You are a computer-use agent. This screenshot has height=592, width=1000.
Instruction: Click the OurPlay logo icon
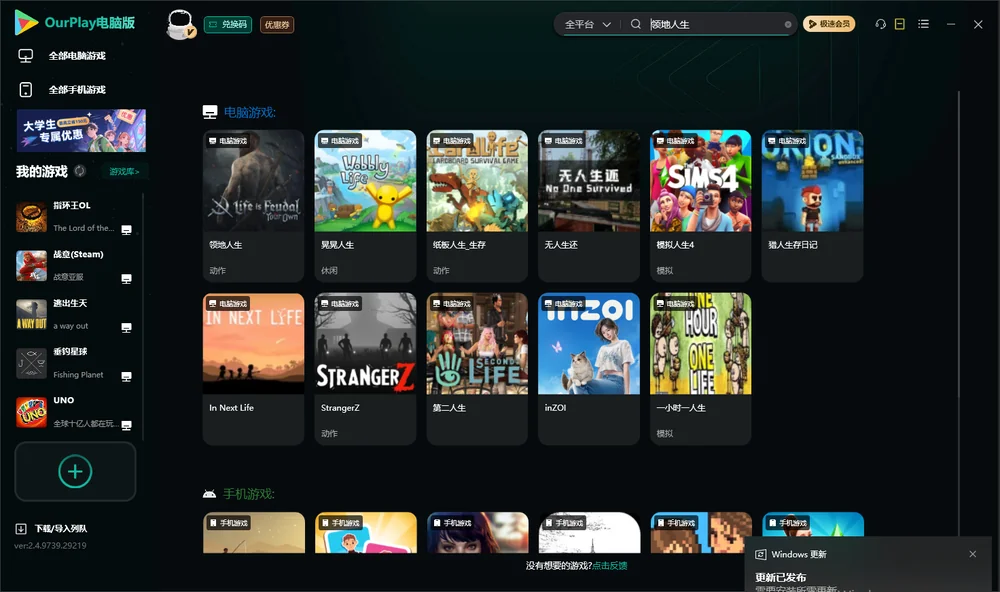coord(26,23)
